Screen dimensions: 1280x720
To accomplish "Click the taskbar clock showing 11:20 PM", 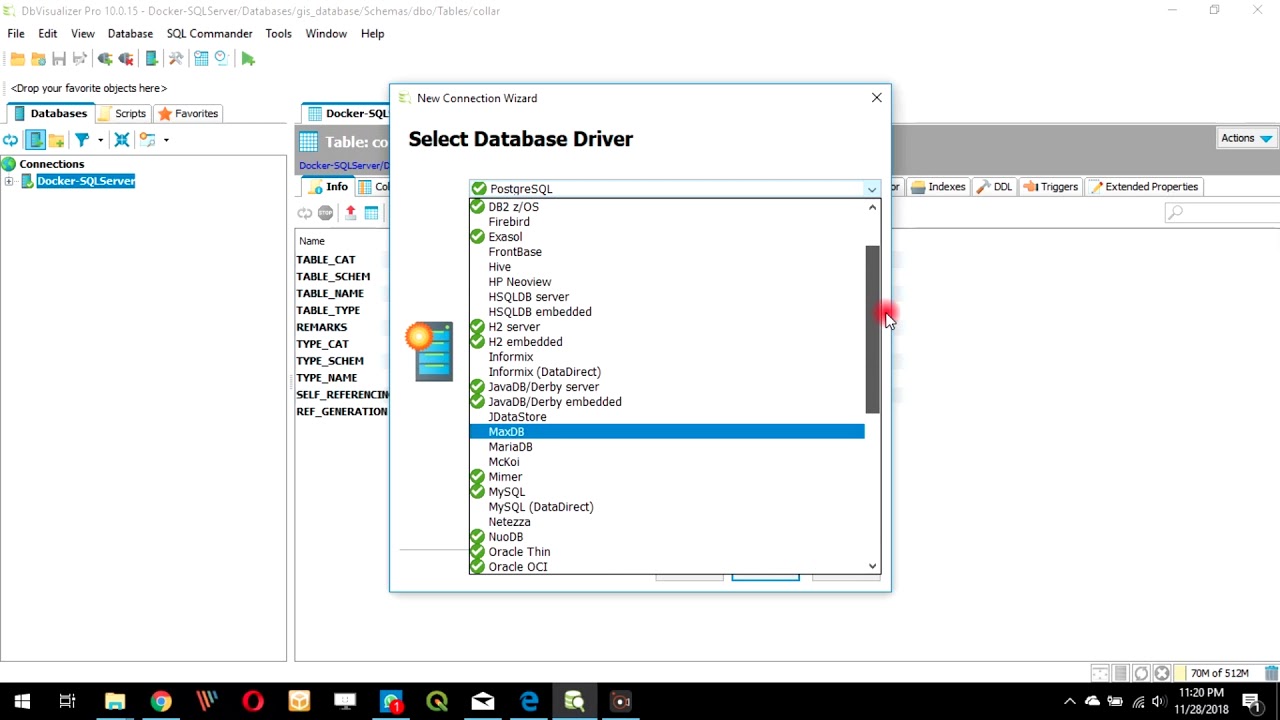I will click(1201, 701).
